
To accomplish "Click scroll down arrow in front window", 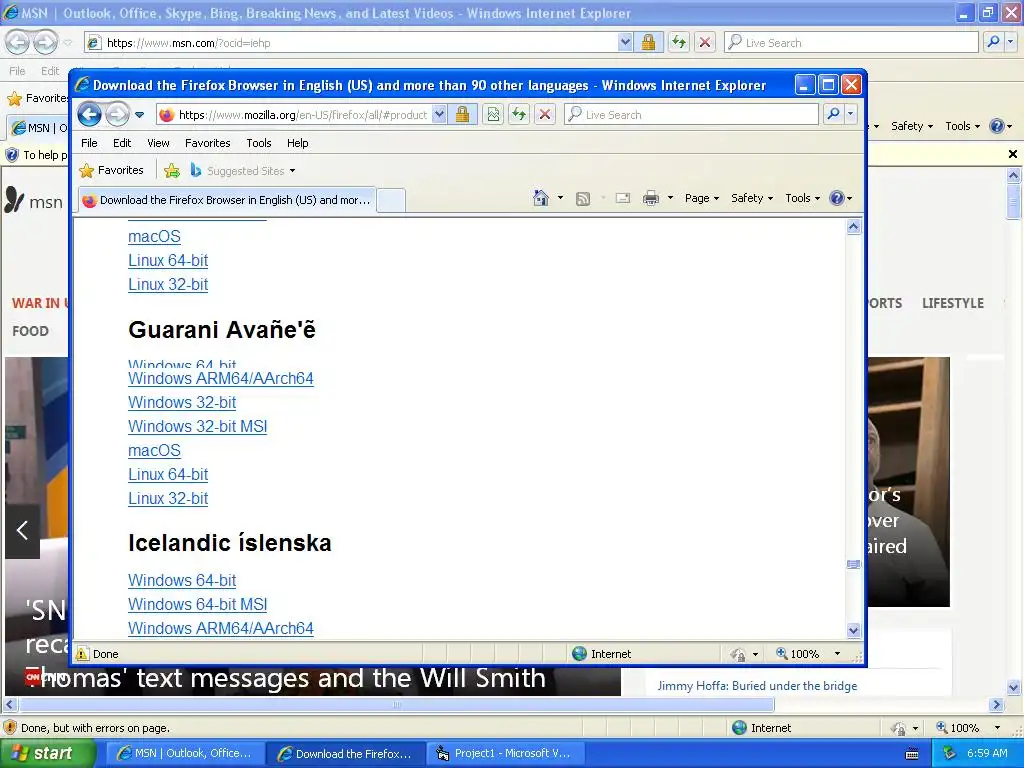I will tap(854, 631).
